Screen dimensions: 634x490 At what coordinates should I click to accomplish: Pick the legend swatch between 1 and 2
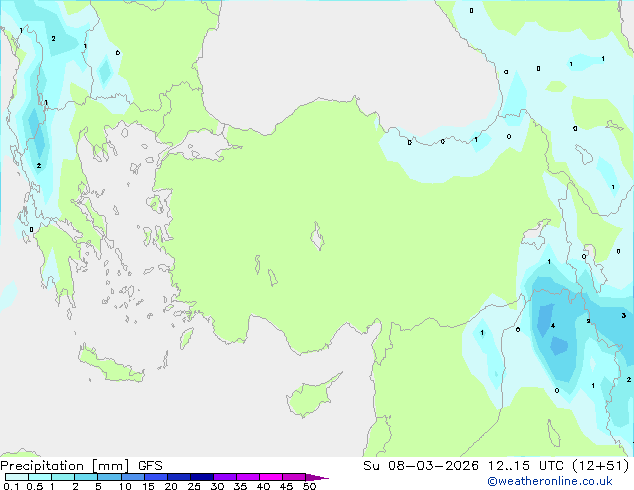pyautogui.click(x=63, y=477)
